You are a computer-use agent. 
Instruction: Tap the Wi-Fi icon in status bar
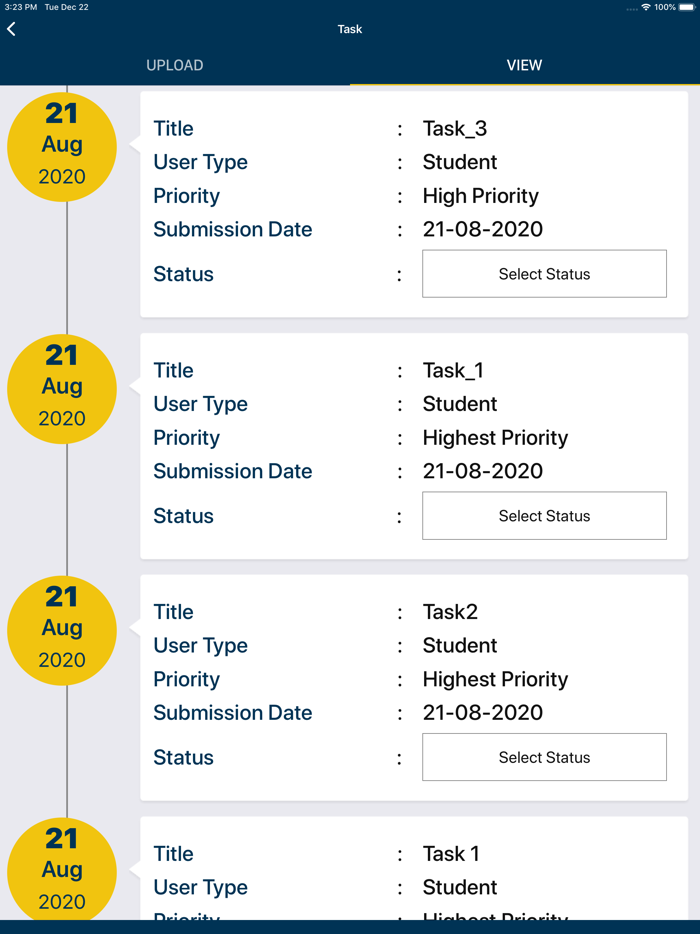point(646,7)
